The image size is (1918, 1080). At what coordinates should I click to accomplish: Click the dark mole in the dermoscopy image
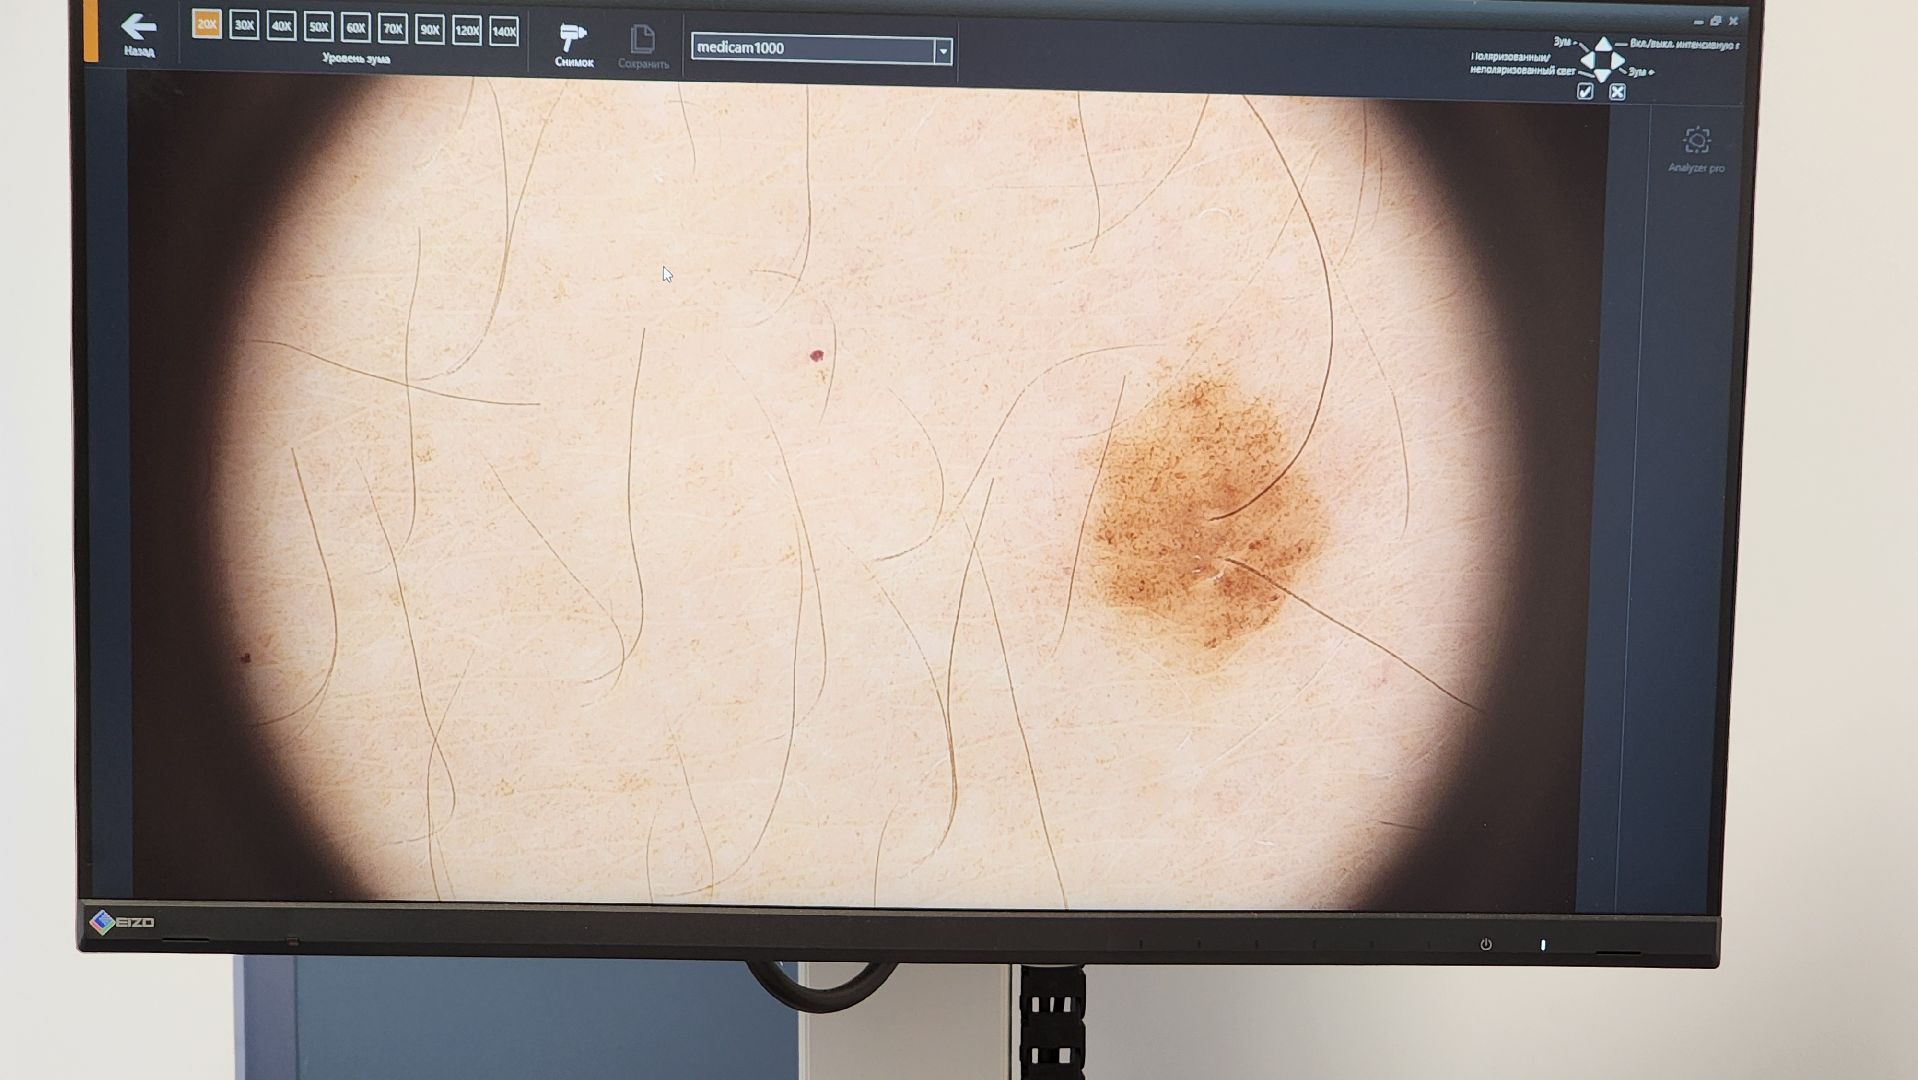tap(1200, 510)
